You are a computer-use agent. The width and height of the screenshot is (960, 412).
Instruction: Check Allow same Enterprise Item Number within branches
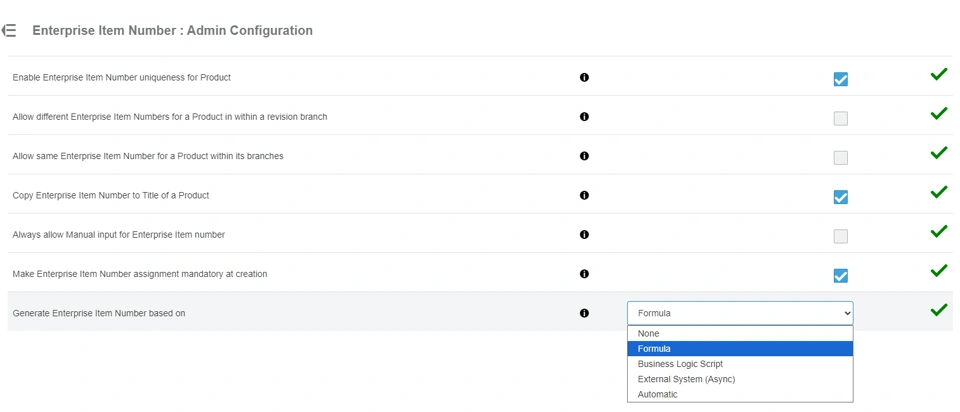[x=840, y=158]
